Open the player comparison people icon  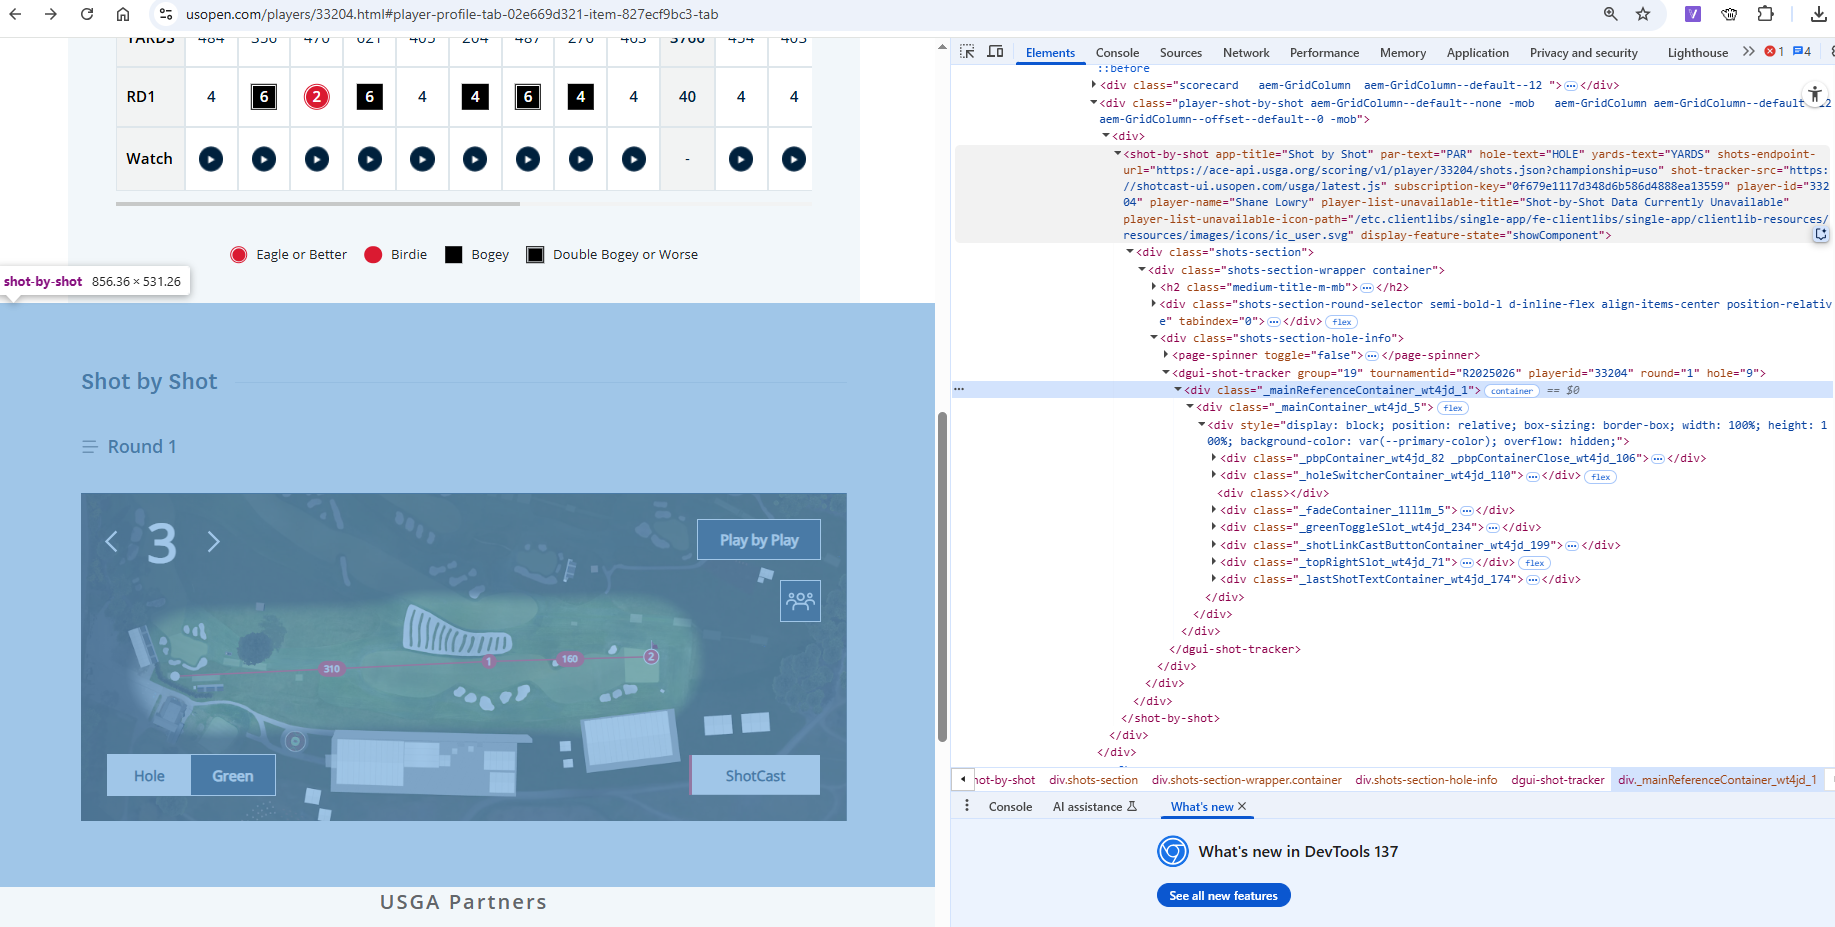(x=800, y=601)
